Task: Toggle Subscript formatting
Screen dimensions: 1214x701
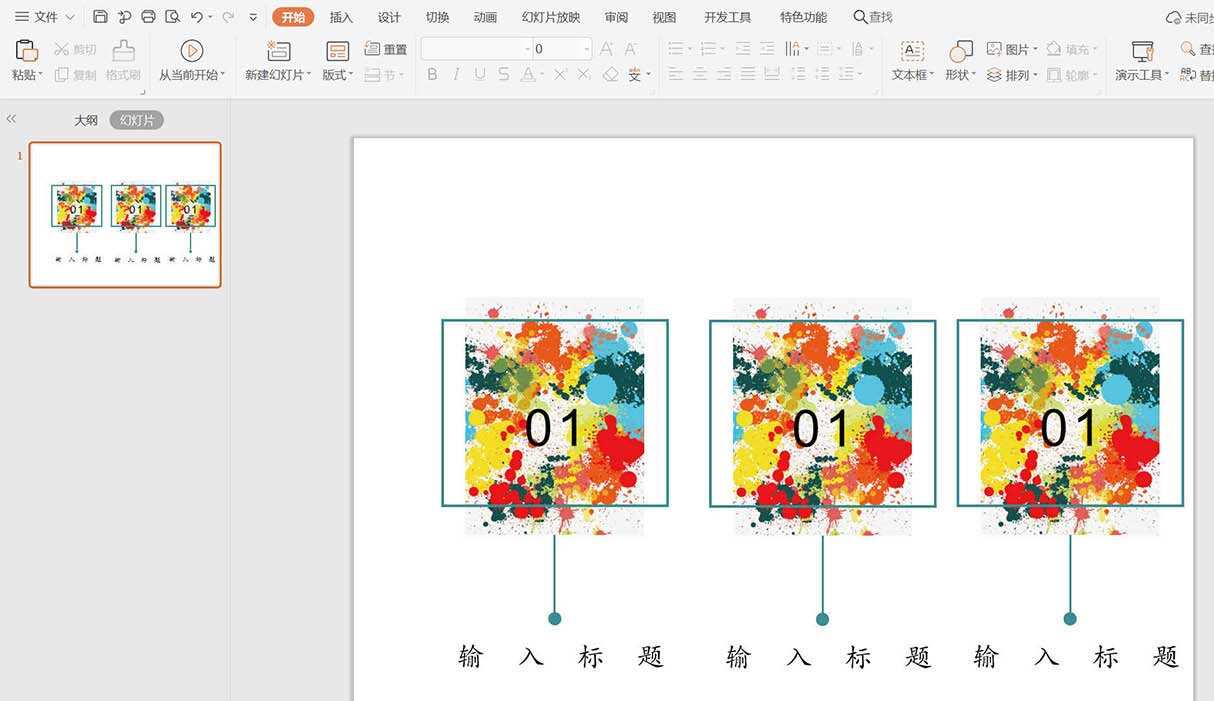Action: [584, 75]
